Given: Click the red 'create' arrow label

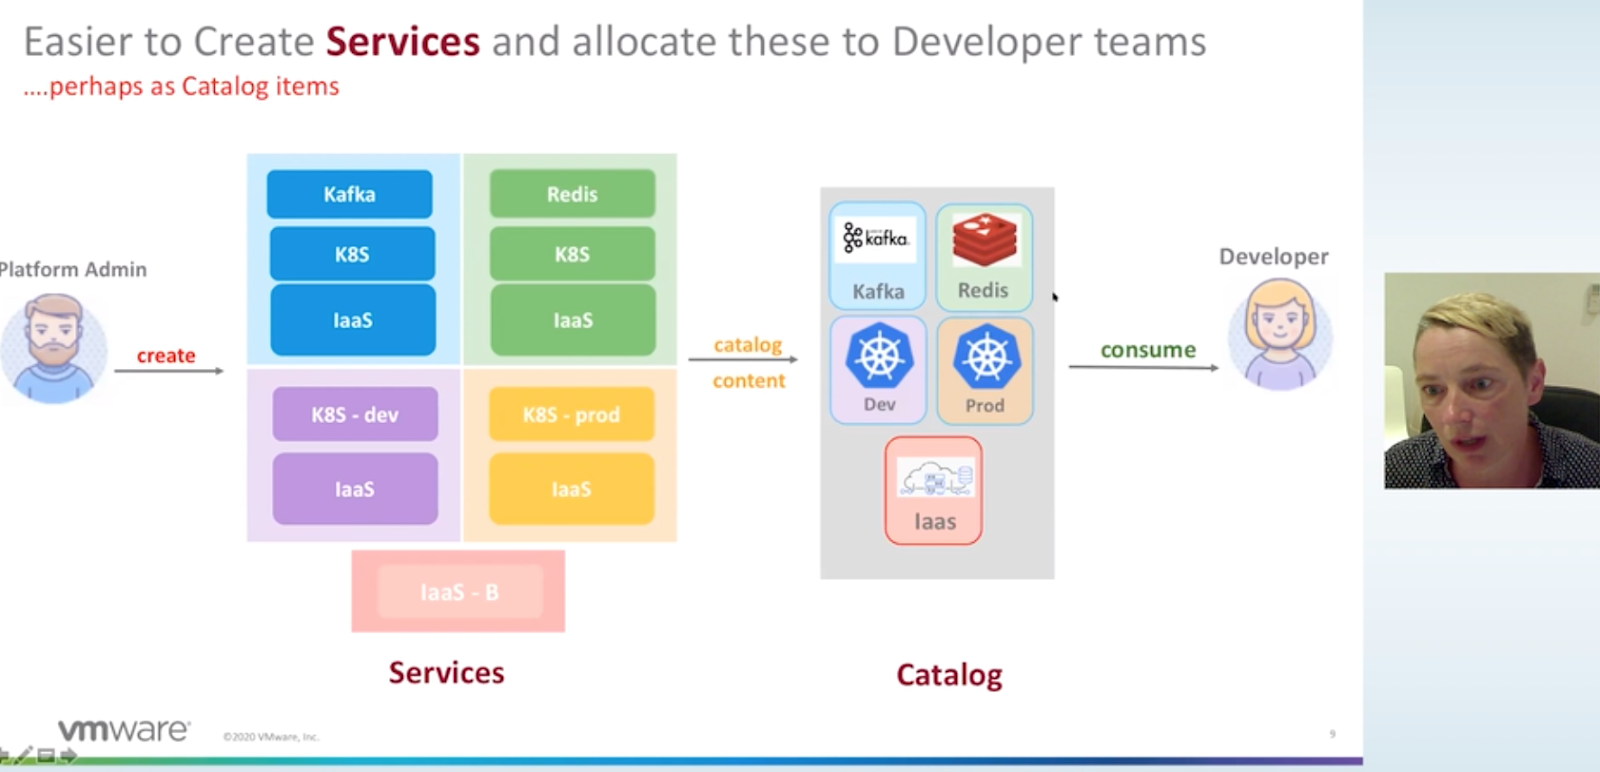Looking at the screenshot, I should point(166,356).
